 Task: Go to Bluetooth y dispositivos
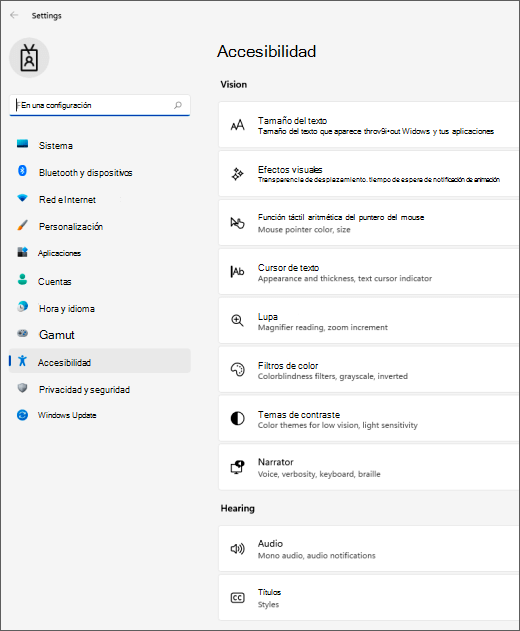pyautogui.click(x=100, y=173)
